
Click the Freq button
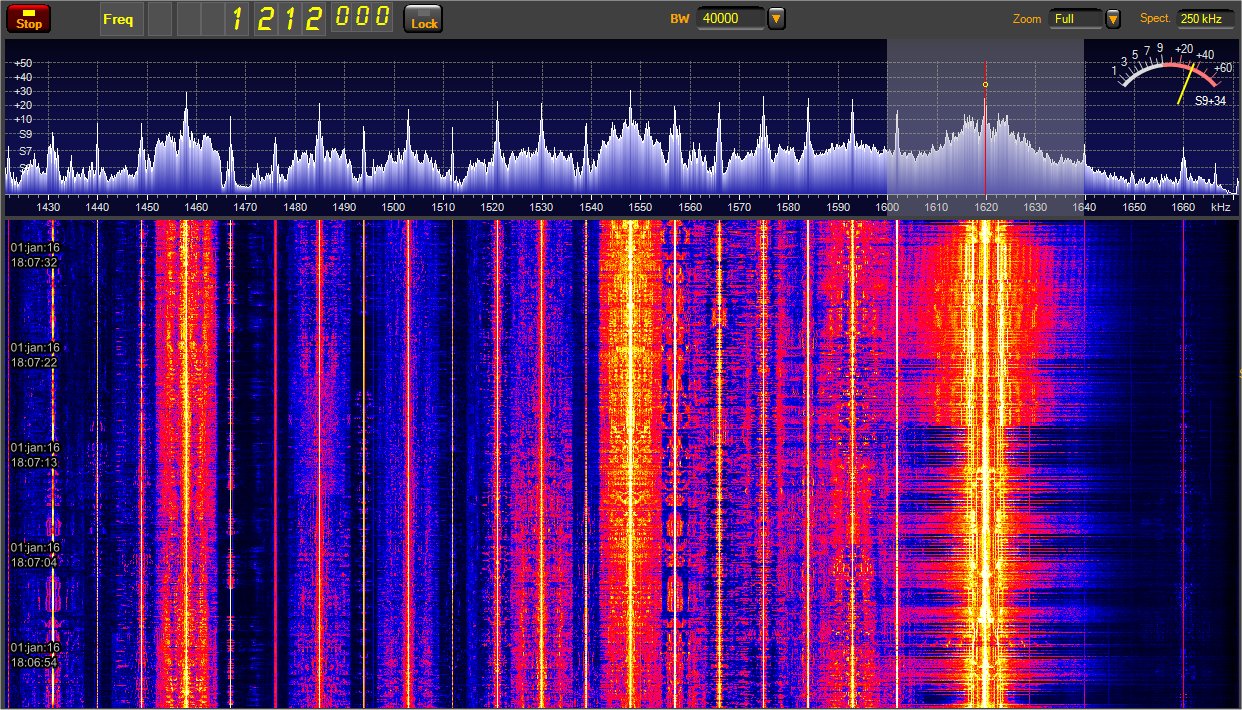click(117, 18)
